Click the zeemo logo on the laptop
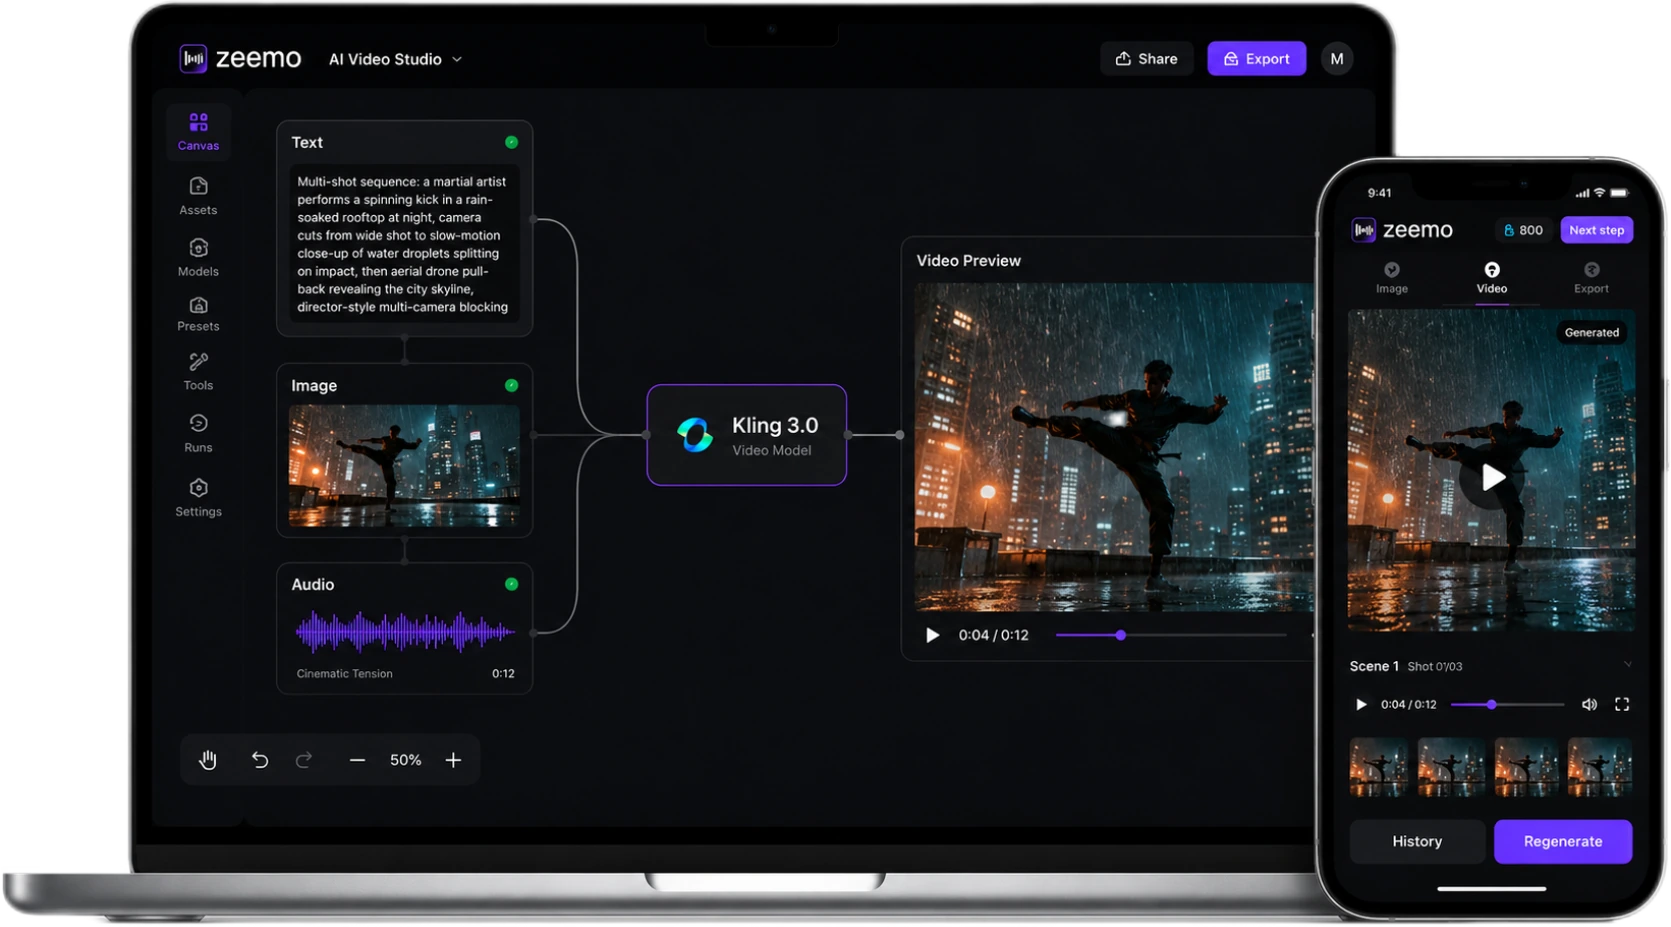The image size is (1671, 927). [x=240, y=59]
